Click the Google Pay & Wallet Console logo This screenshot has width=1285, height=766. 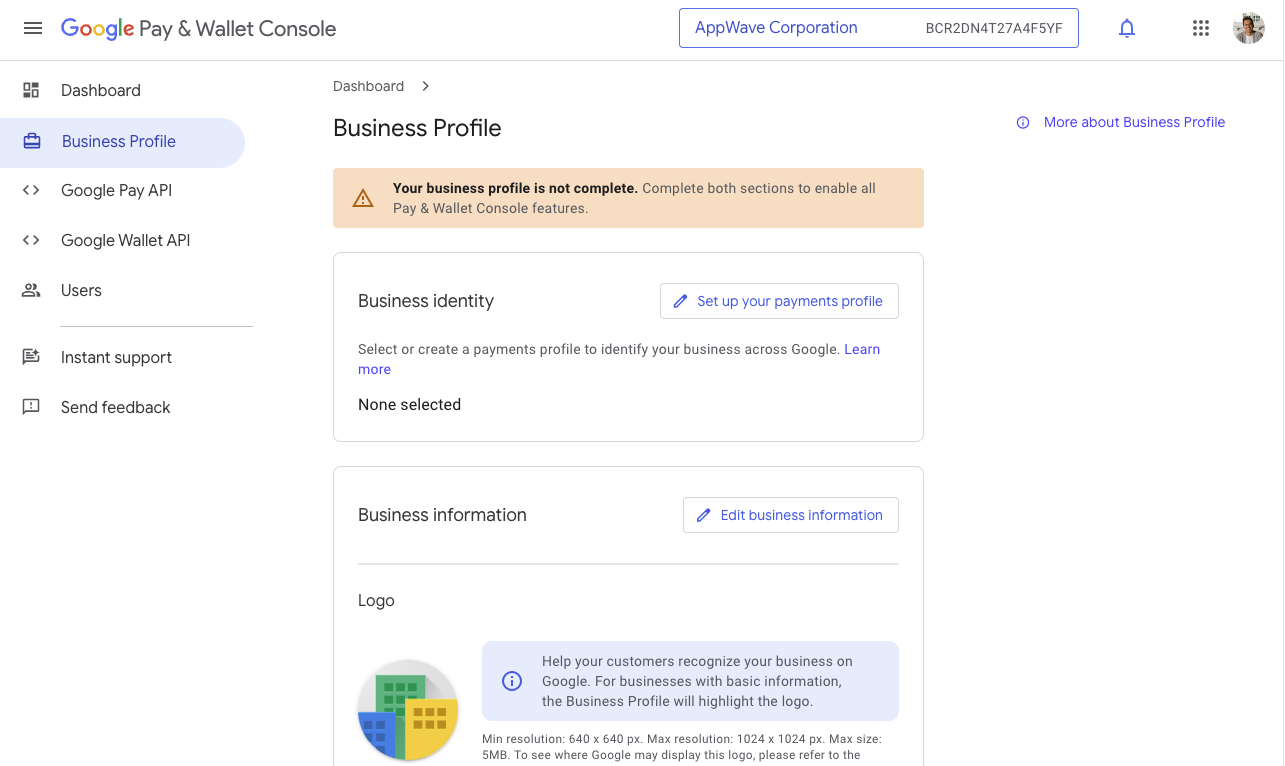coord(198,29)
